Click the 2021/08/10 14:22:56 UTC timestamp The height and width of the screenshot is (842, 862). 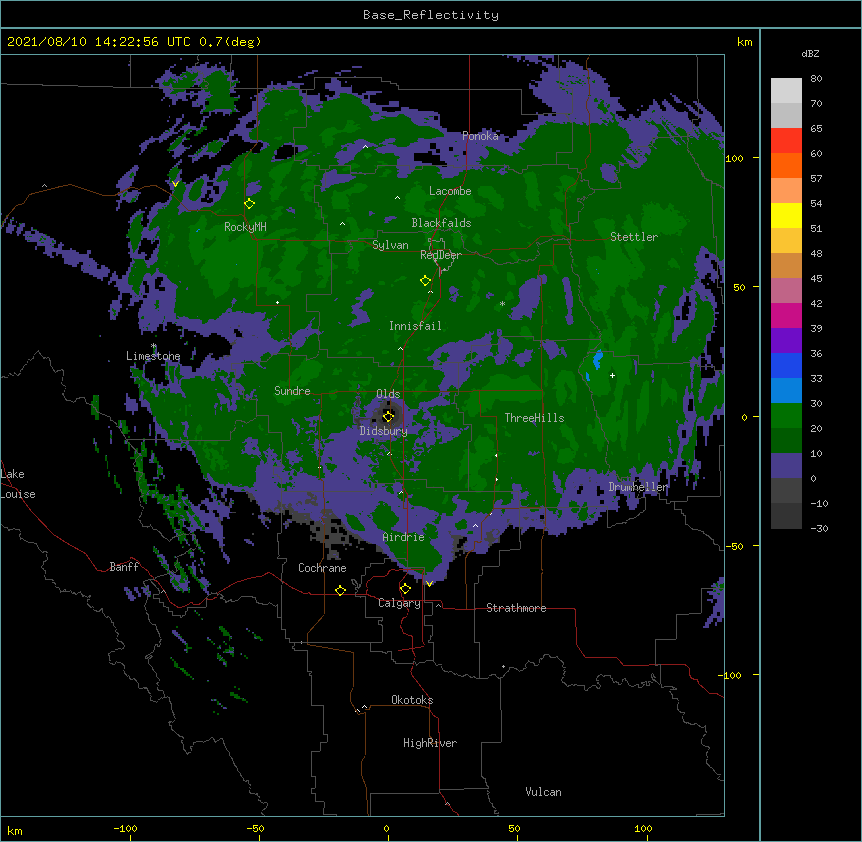98,42
